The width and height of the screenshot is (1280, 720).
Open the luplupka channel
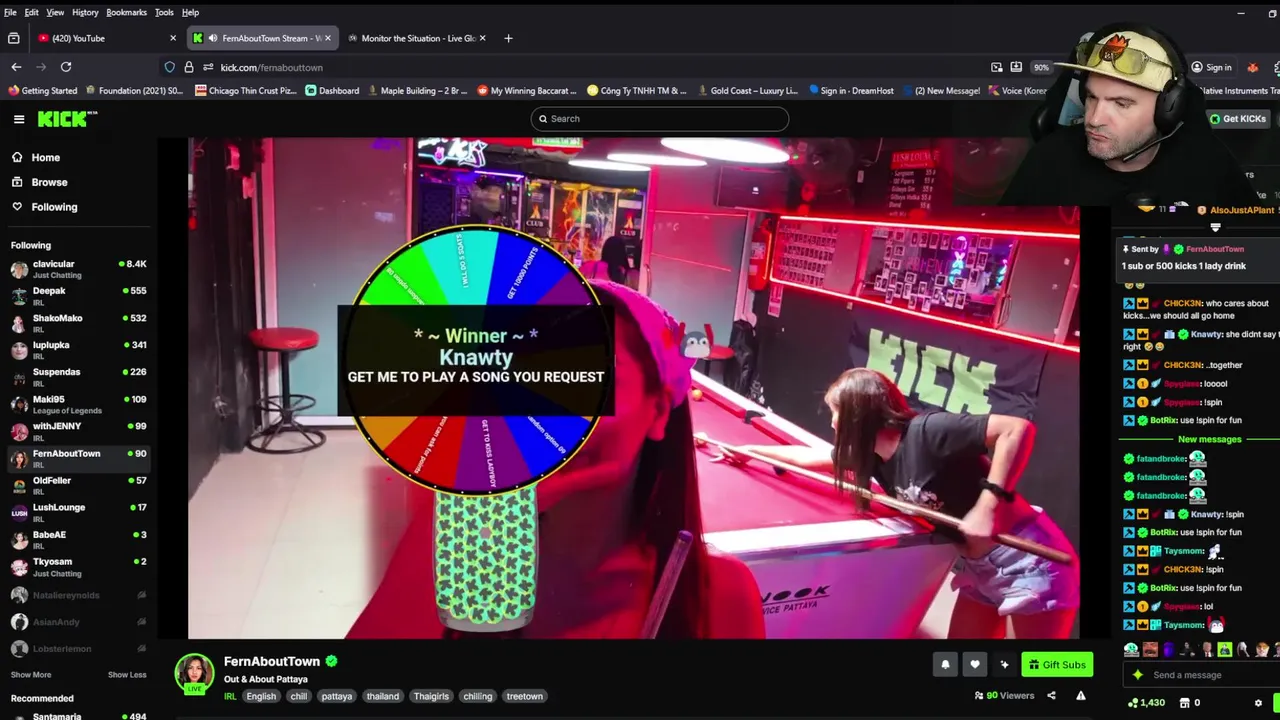(78, 350)
